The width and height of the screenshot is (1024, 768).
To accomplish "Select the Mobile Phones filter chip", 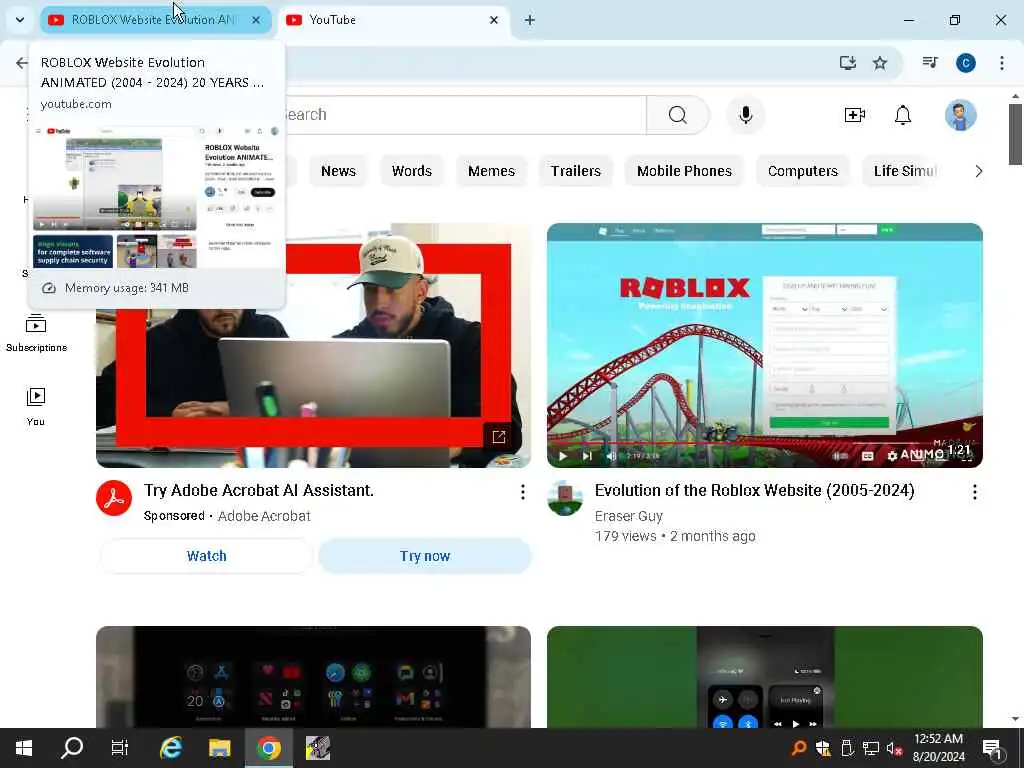I will pyautogui.click(x=684, y=171).
